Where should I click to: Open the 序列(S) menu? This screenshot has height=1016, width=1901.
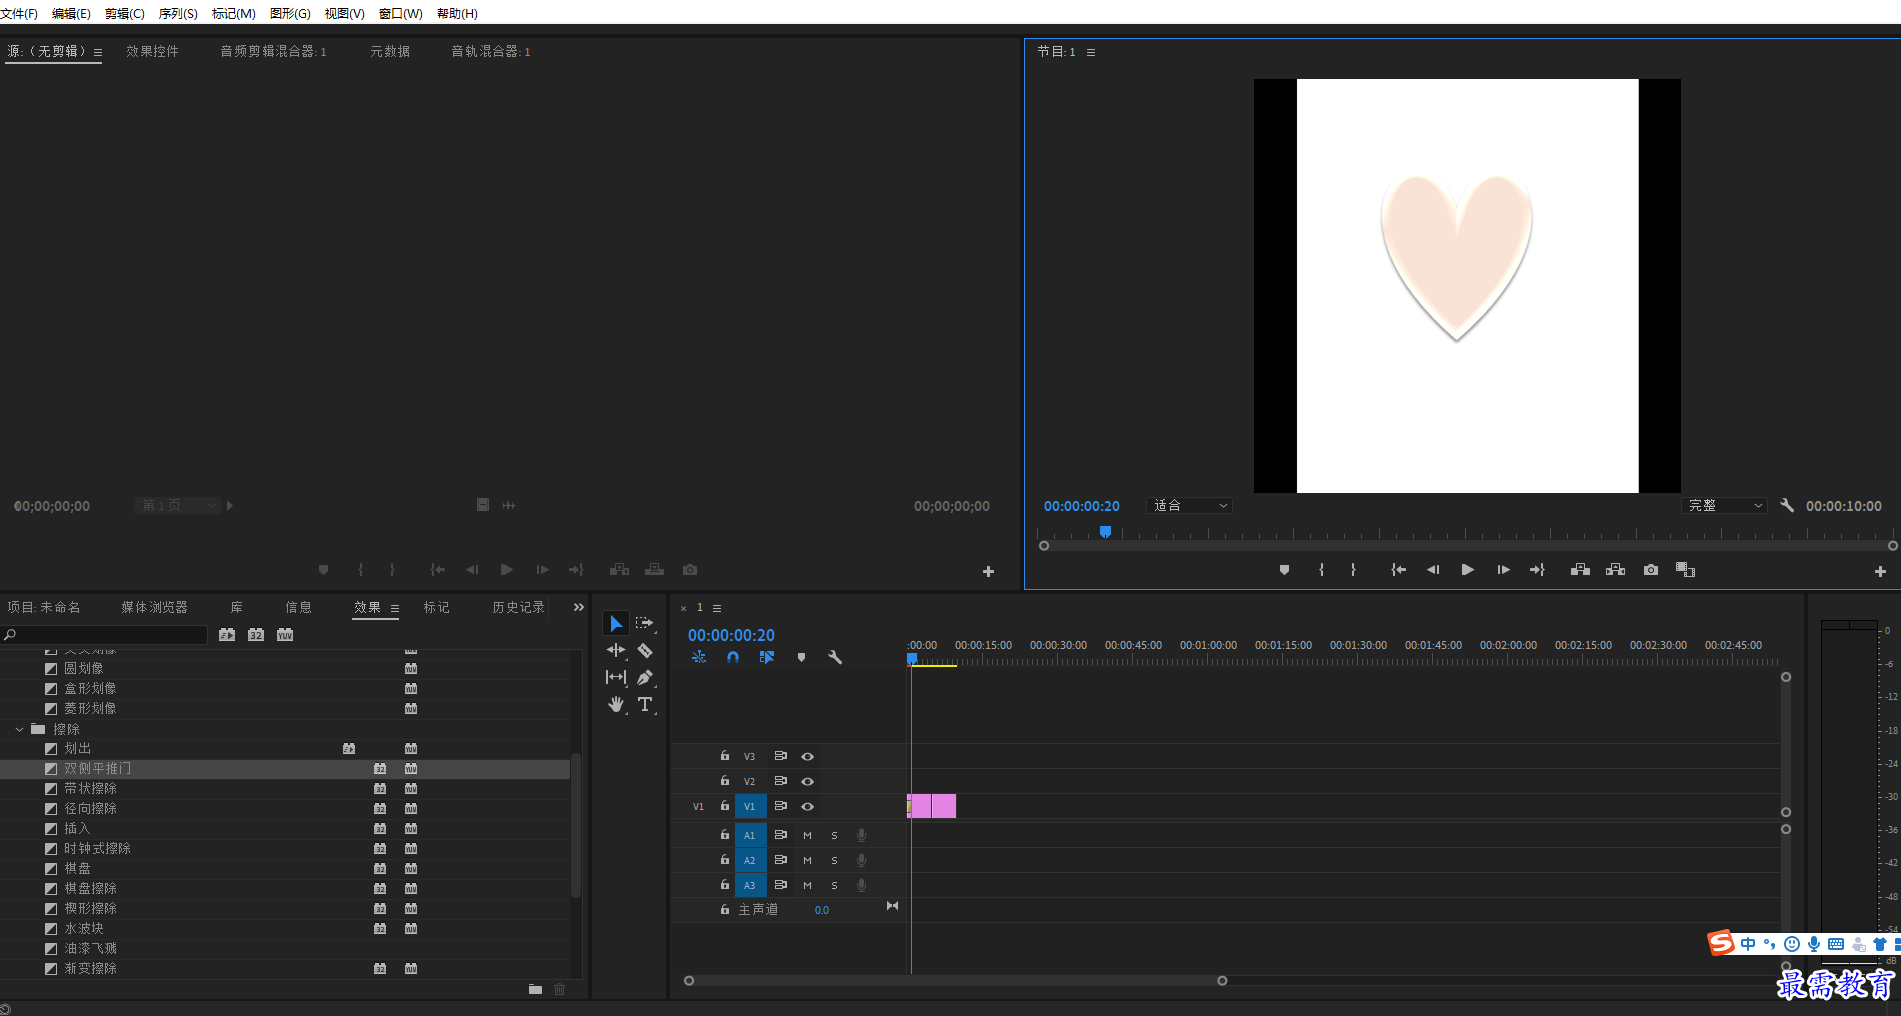pos(178,13)
